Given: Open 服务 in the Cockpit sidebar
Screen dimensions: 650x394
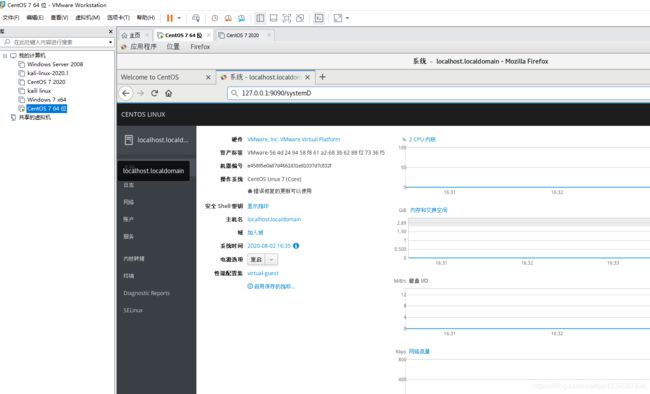Looking at the screenshot, I should click(129, 236).
